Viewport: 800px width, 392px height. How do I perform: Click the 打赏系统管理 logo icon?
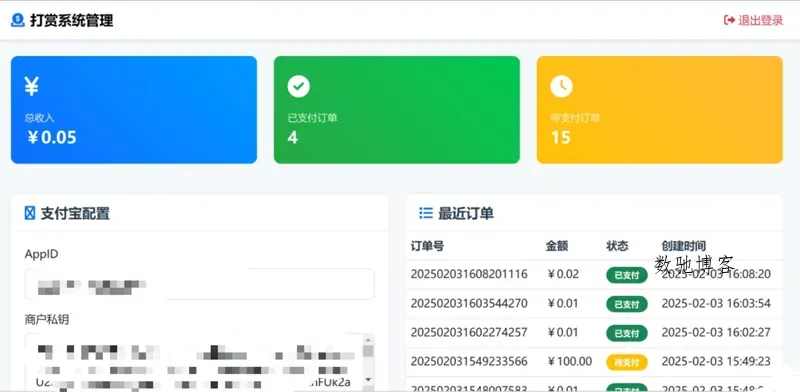18,20
